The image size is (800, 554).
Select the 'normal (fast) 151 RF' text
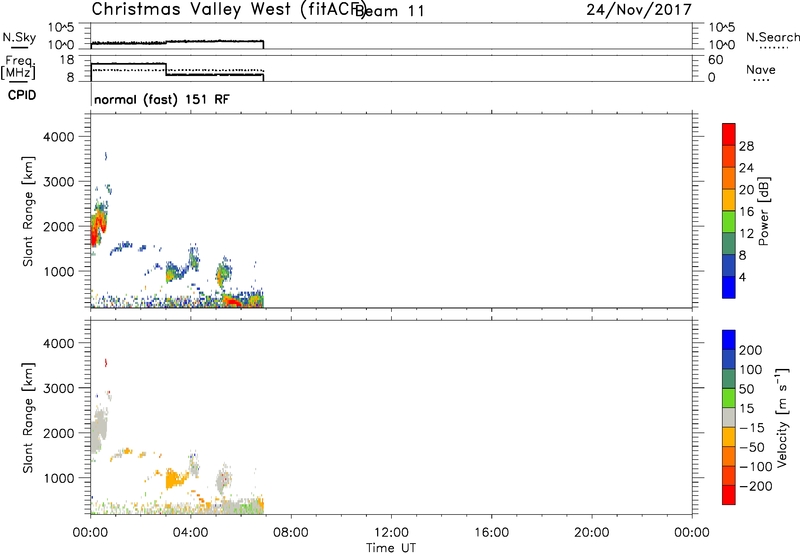pos(162,99)
